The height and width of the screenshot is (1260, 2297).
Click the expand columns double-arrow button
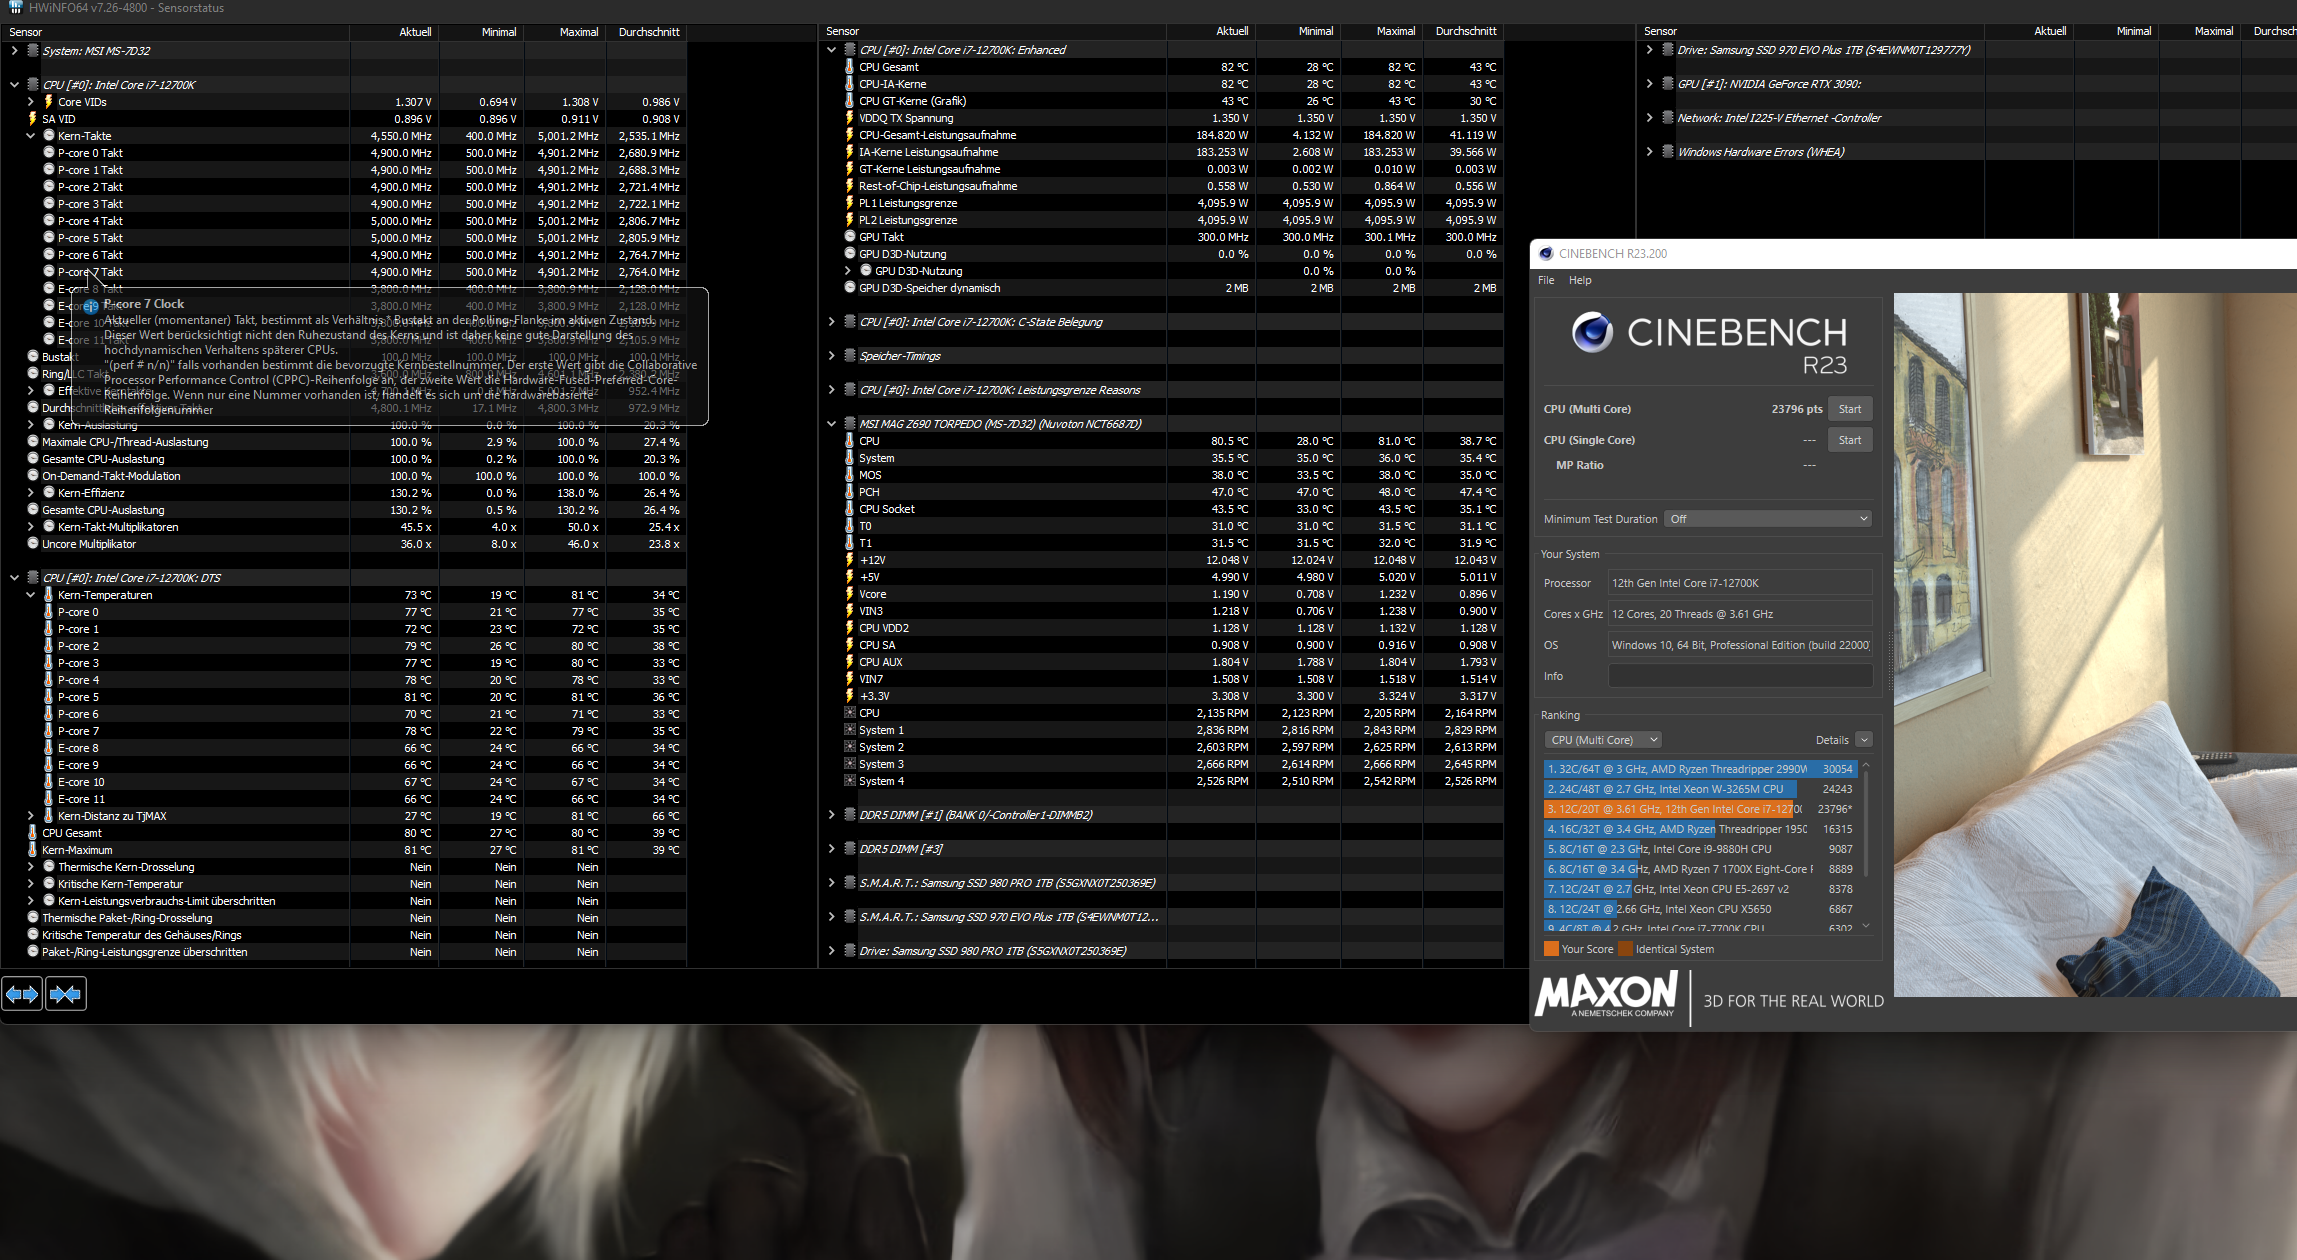pos(22,994)
